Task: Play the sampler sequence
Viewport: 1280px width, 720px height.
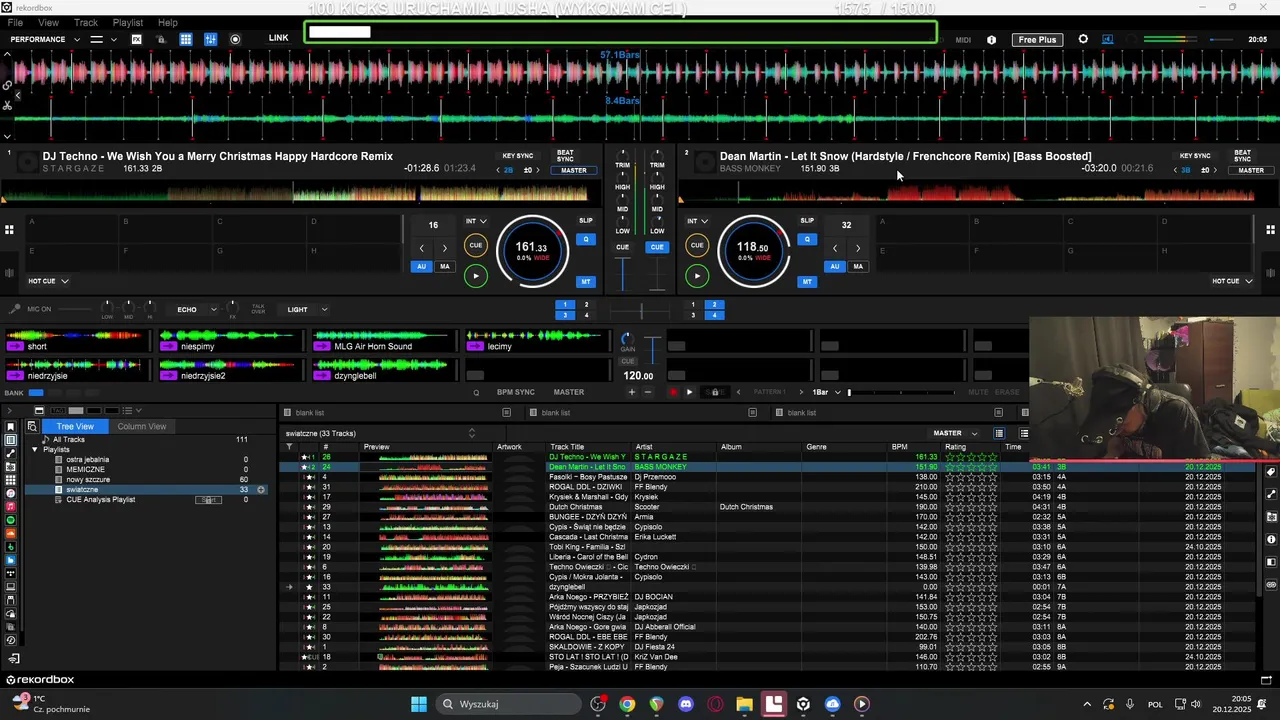Action: (689, 392)
